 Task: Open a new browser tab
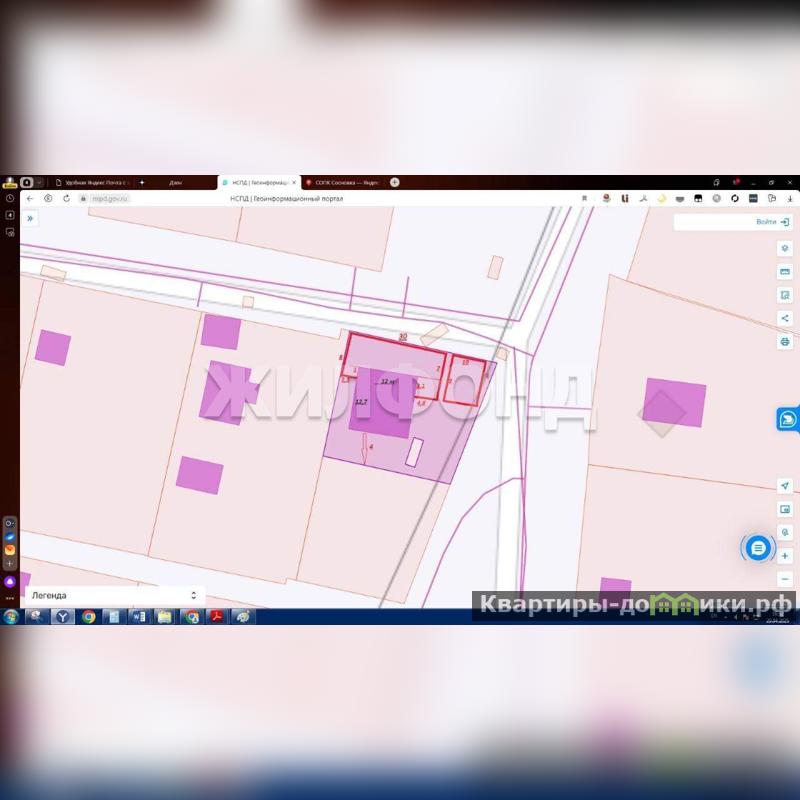coord(395,182)
